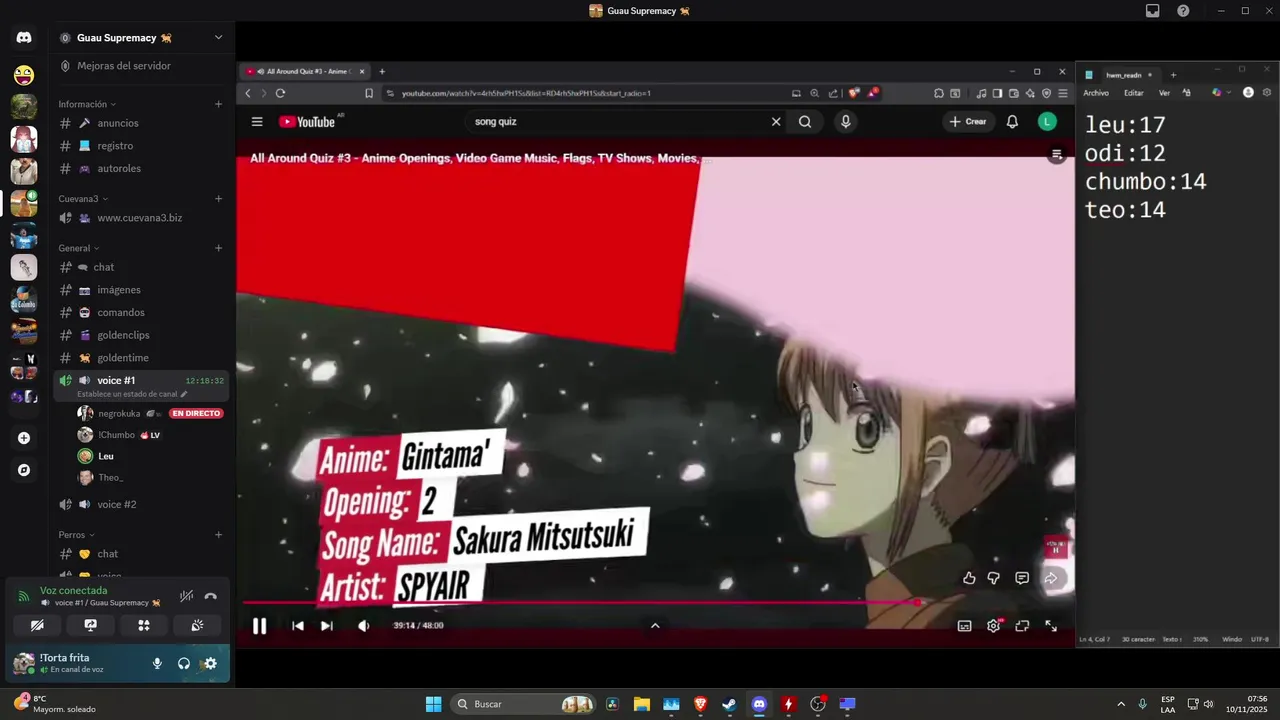
Task: Turn on camera in Discord voice panel
Action: click(x=37, y=625)
